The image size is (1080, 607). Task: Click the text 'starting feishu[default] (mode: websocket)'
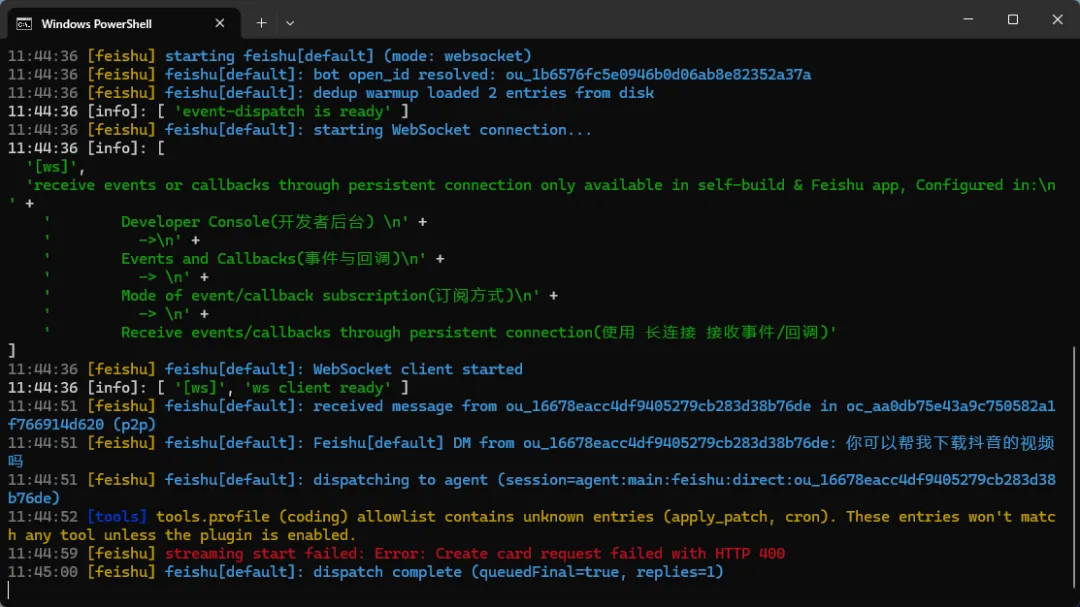point(348,56)
